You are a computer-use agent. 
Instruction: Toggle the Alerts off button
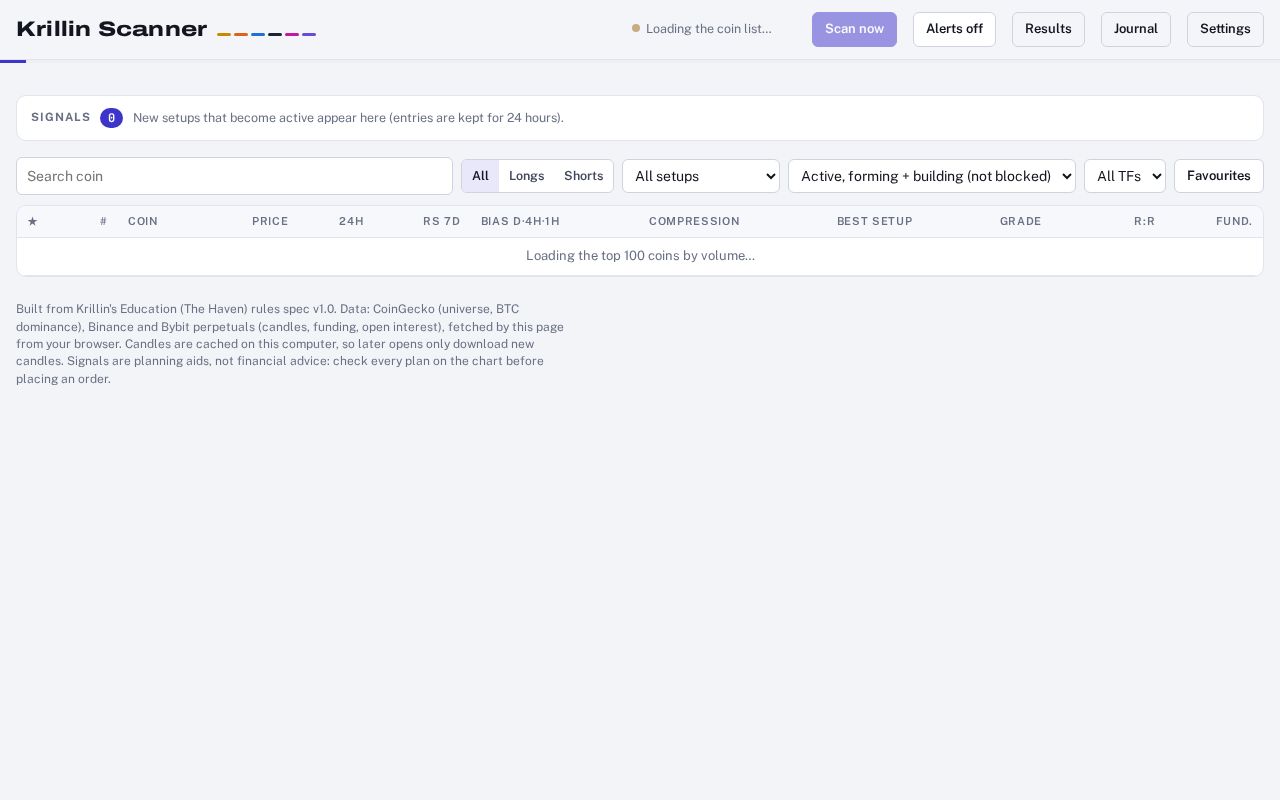[x=954, y=29]
